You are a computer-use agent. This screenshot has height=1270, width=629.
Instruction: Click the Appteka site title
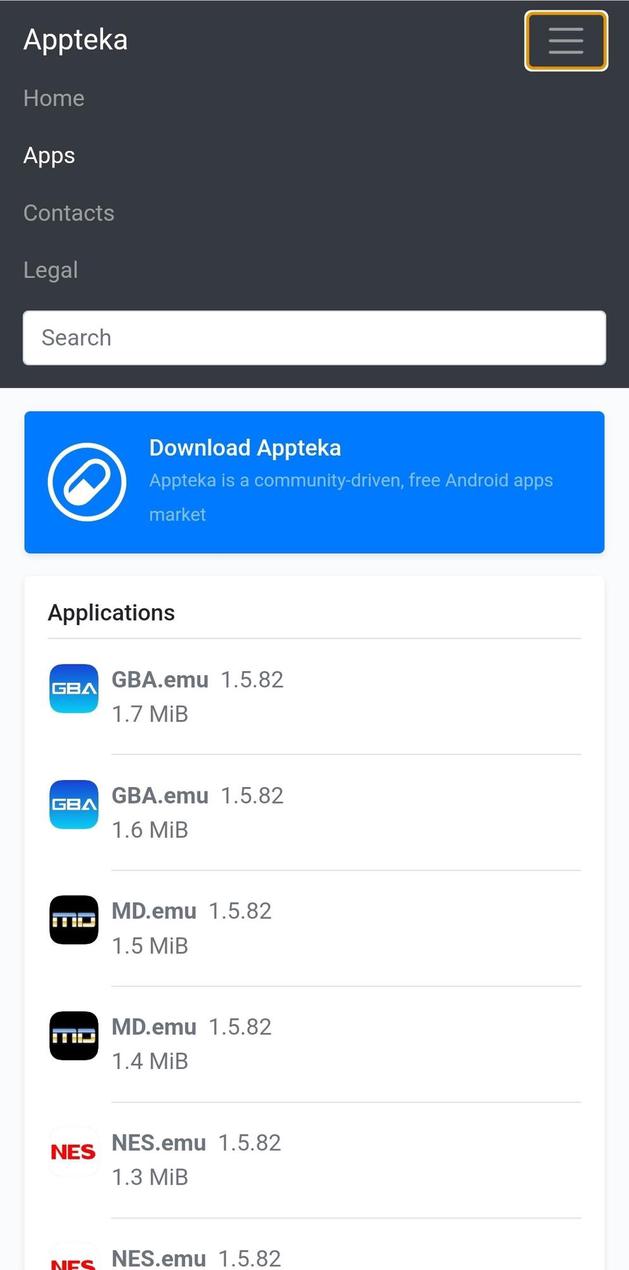pos(75,40)
